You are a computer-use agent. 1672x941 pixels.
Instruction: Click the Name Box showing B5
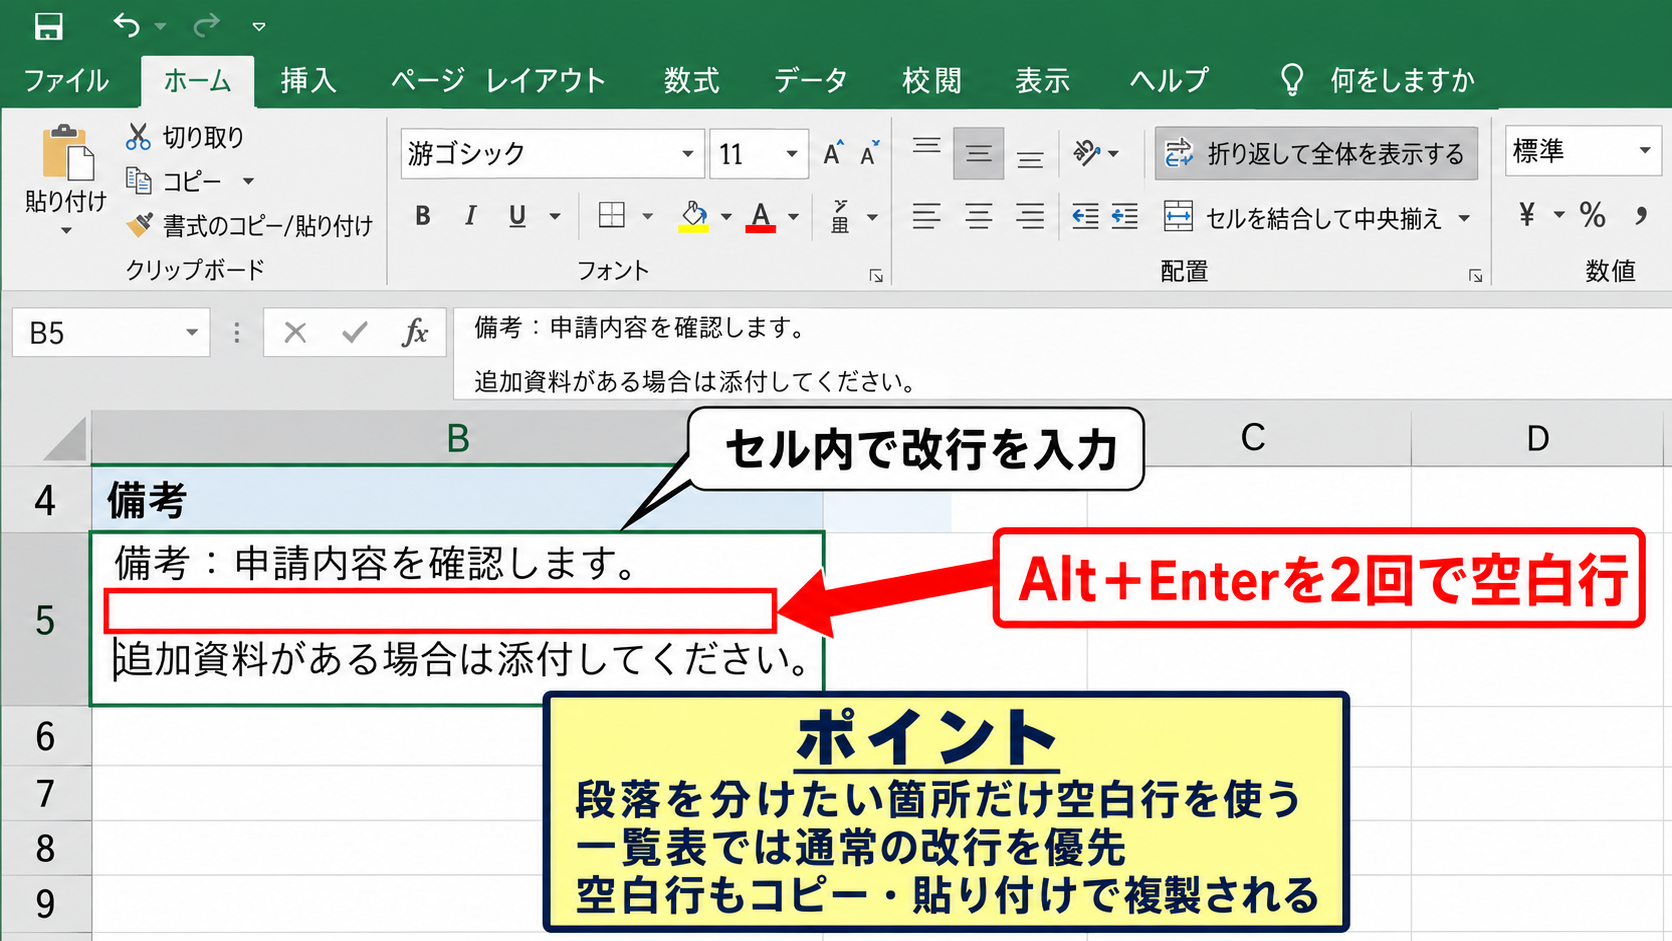(111, 333)
